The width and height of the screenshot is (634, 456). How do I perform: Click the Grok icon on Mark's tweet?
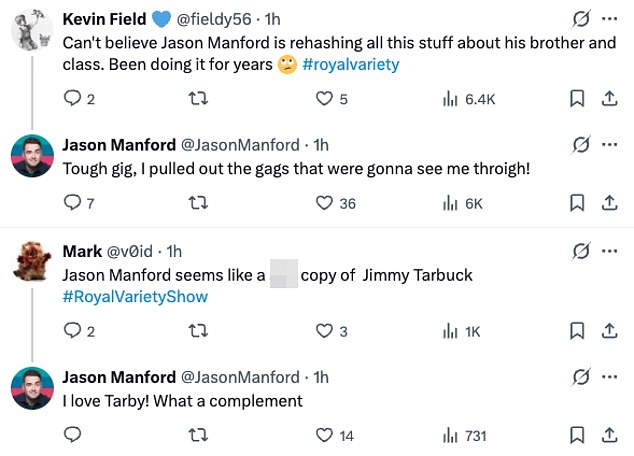578,250
